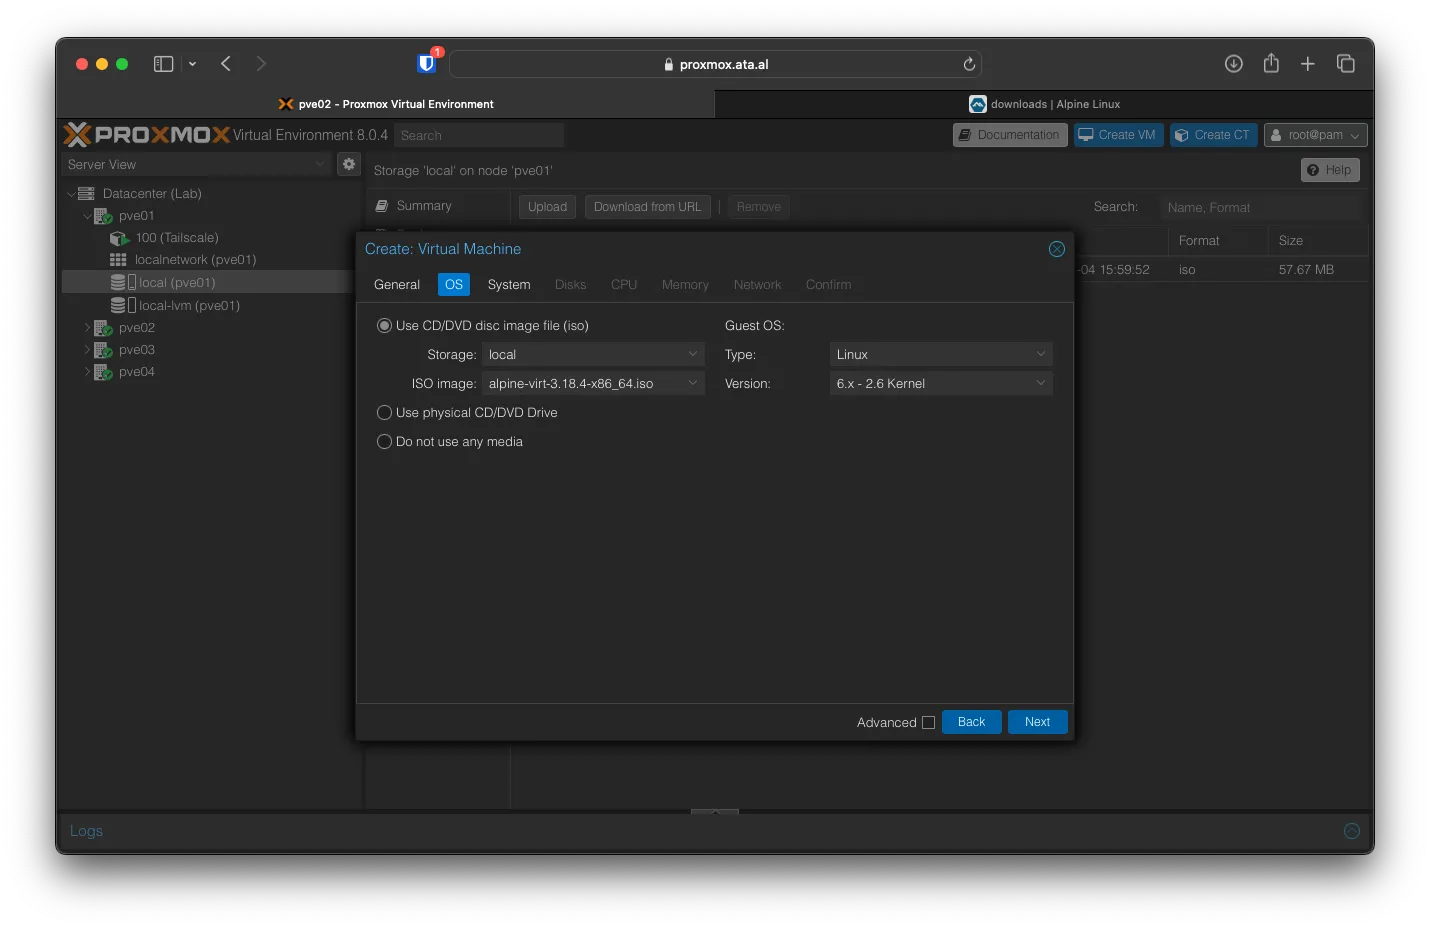1430x928 pixels.
Task: Open Safari sidebar options chevron
Action: [192, 64]
